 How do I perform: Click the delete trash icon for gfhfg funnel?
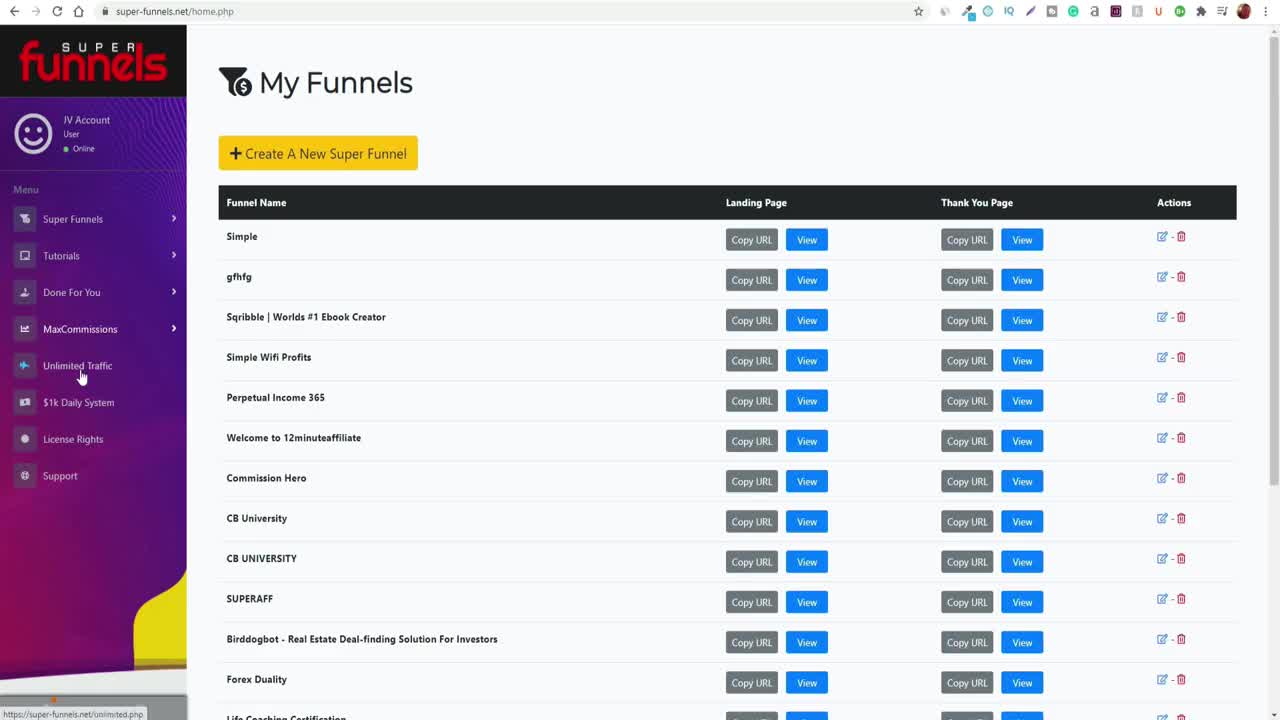[1181, 277]
